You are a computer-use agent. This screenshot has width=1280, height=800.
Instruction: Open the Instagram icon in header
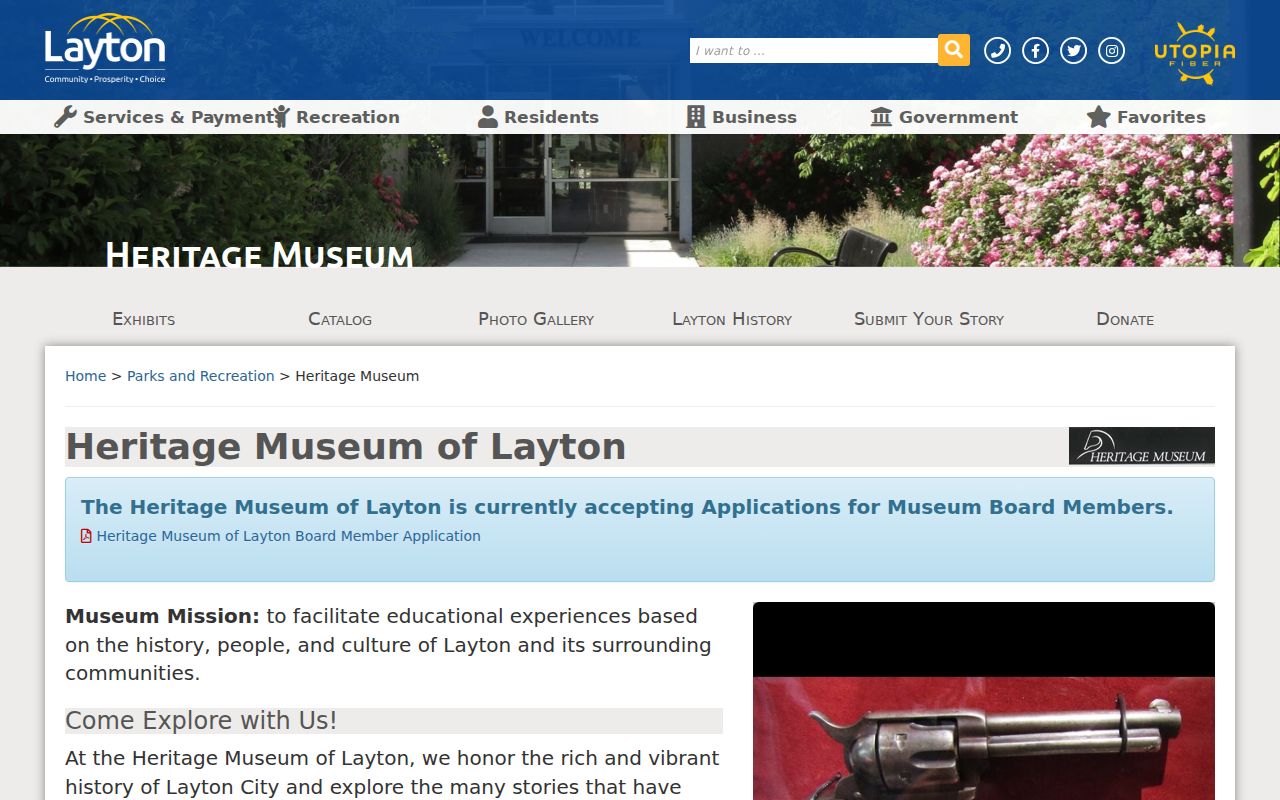(x=1111, y=50)
